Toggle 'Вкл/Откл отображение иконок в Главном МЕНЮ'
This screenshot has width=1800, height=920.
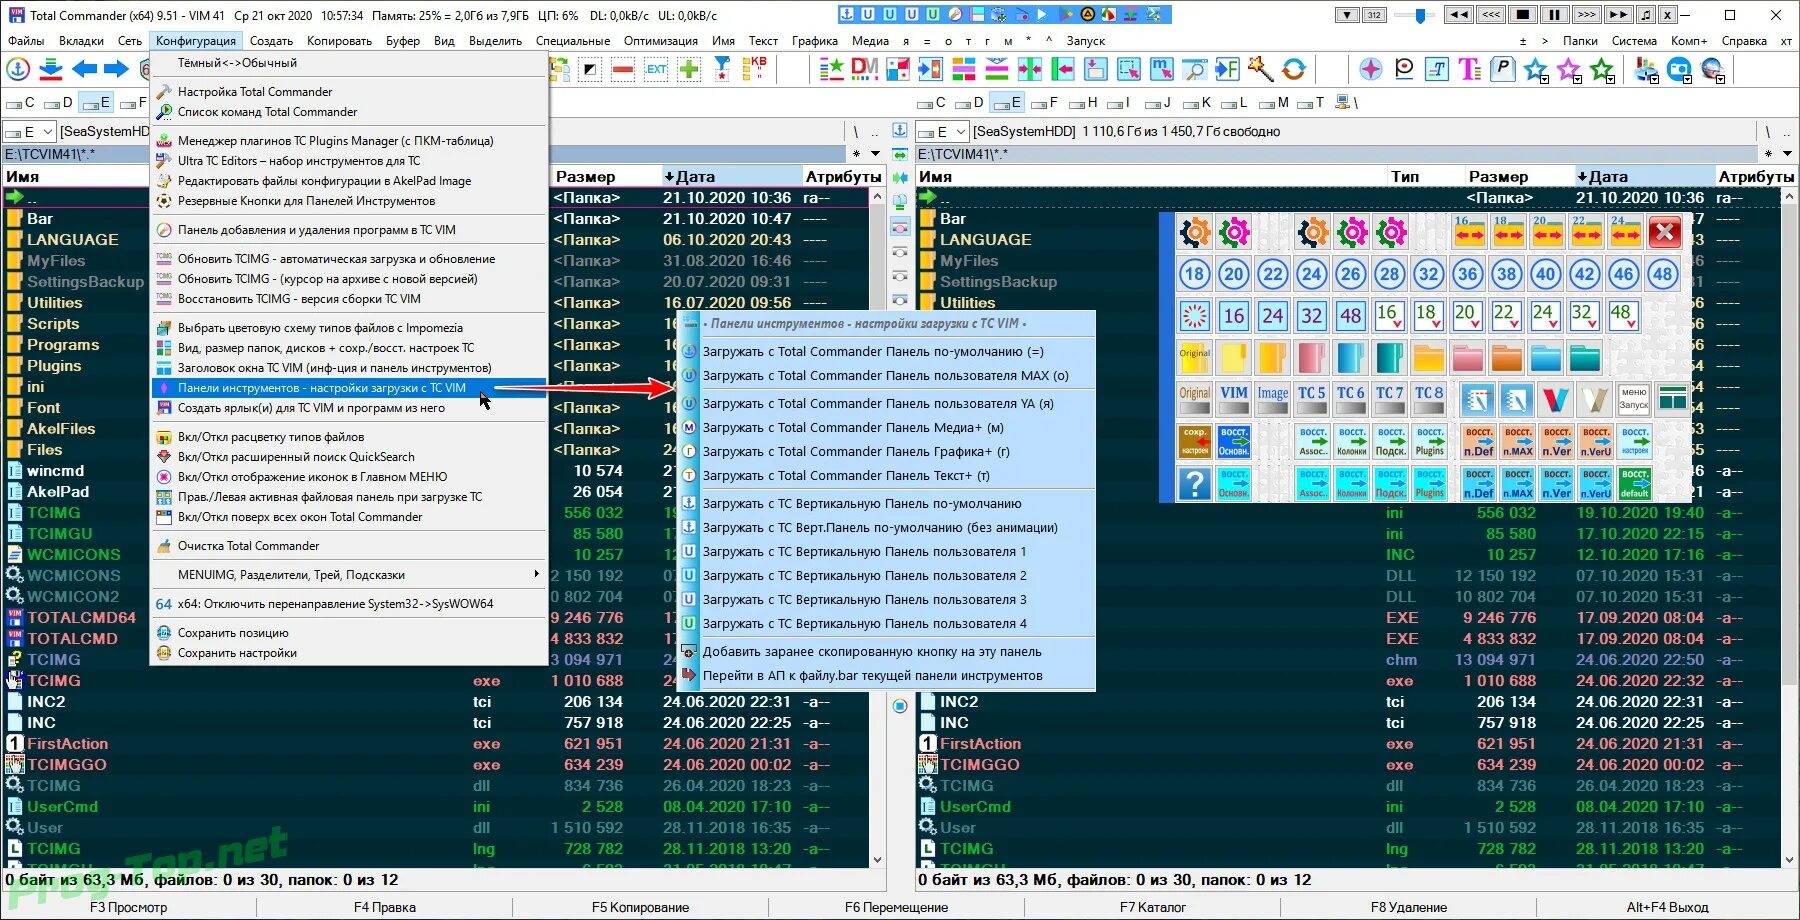click(x=349, y=477)
